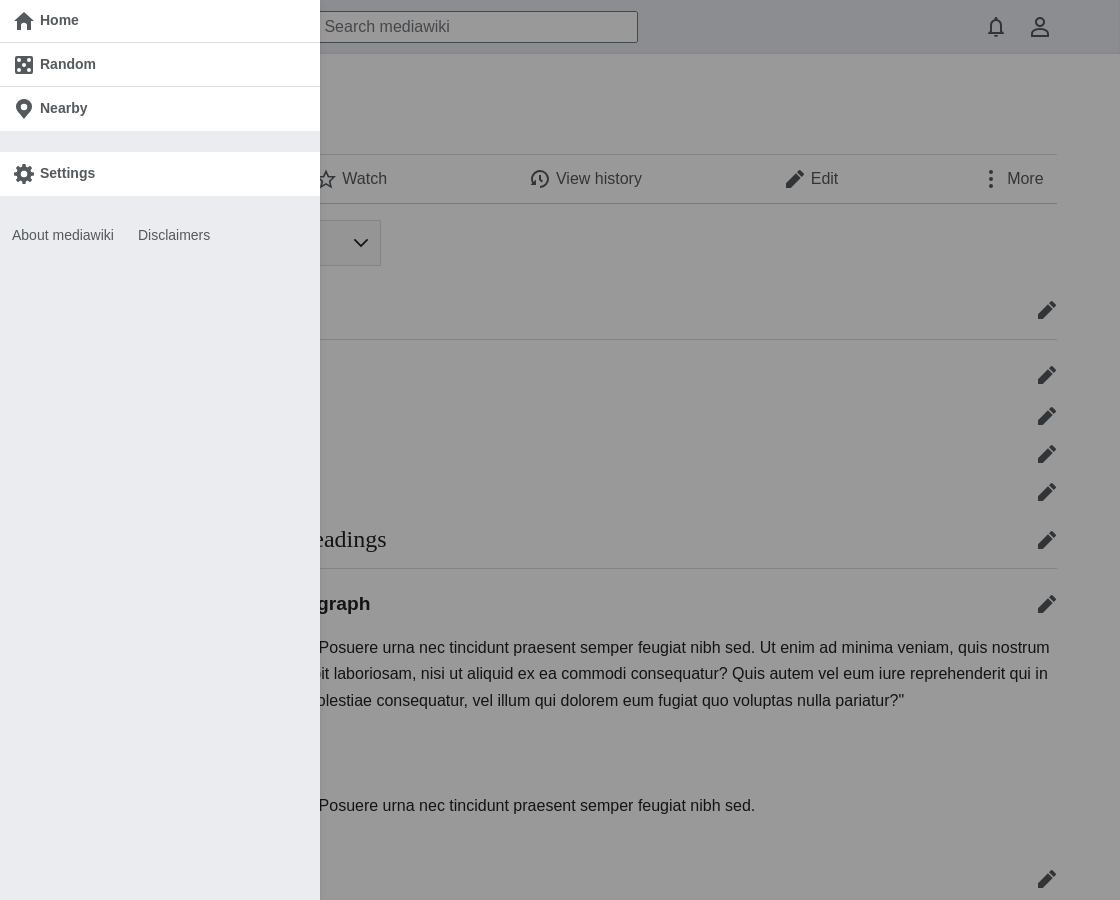Click the topmost section edit pencil
Viewport: 1120px width, 900px height.
[1046, 310]
